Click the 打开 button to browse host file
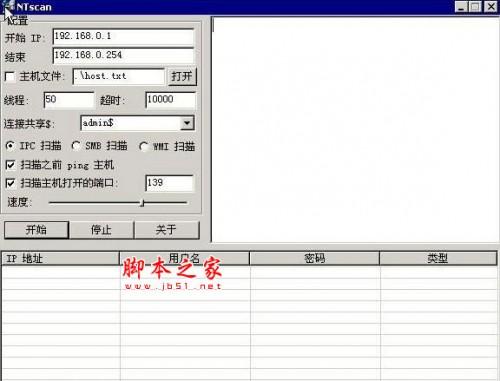This screenshot has width=500, height=381. pos(182,77)
